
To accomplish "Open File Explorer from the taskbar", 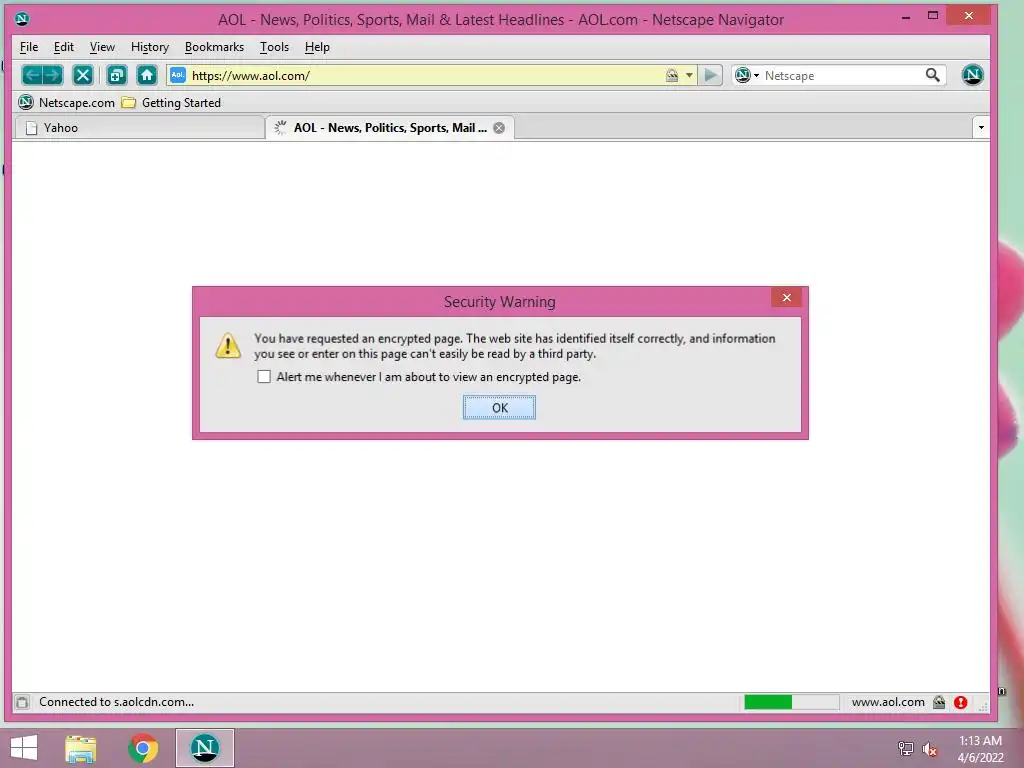I will coord(80,748).
